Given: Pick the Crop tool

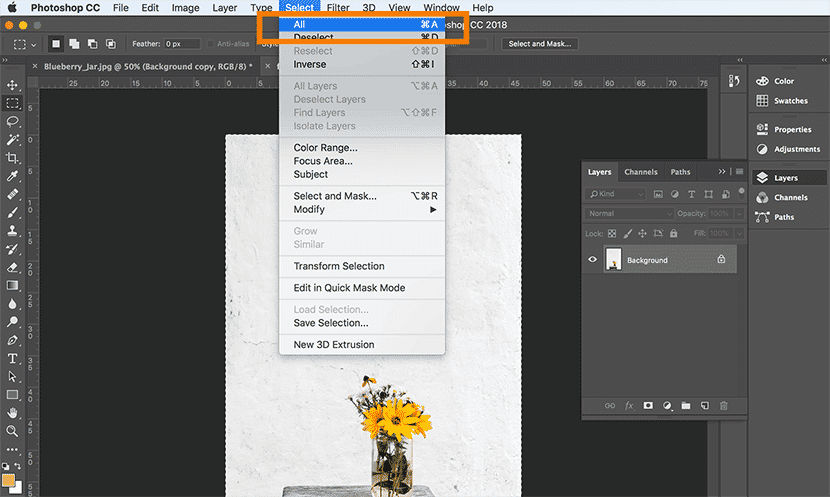Looking at the screenshot, I should [13, 158].
